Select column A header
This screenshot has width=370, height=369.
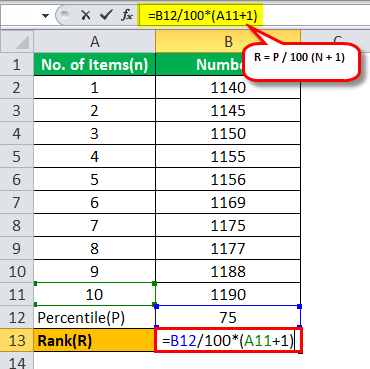95,42
